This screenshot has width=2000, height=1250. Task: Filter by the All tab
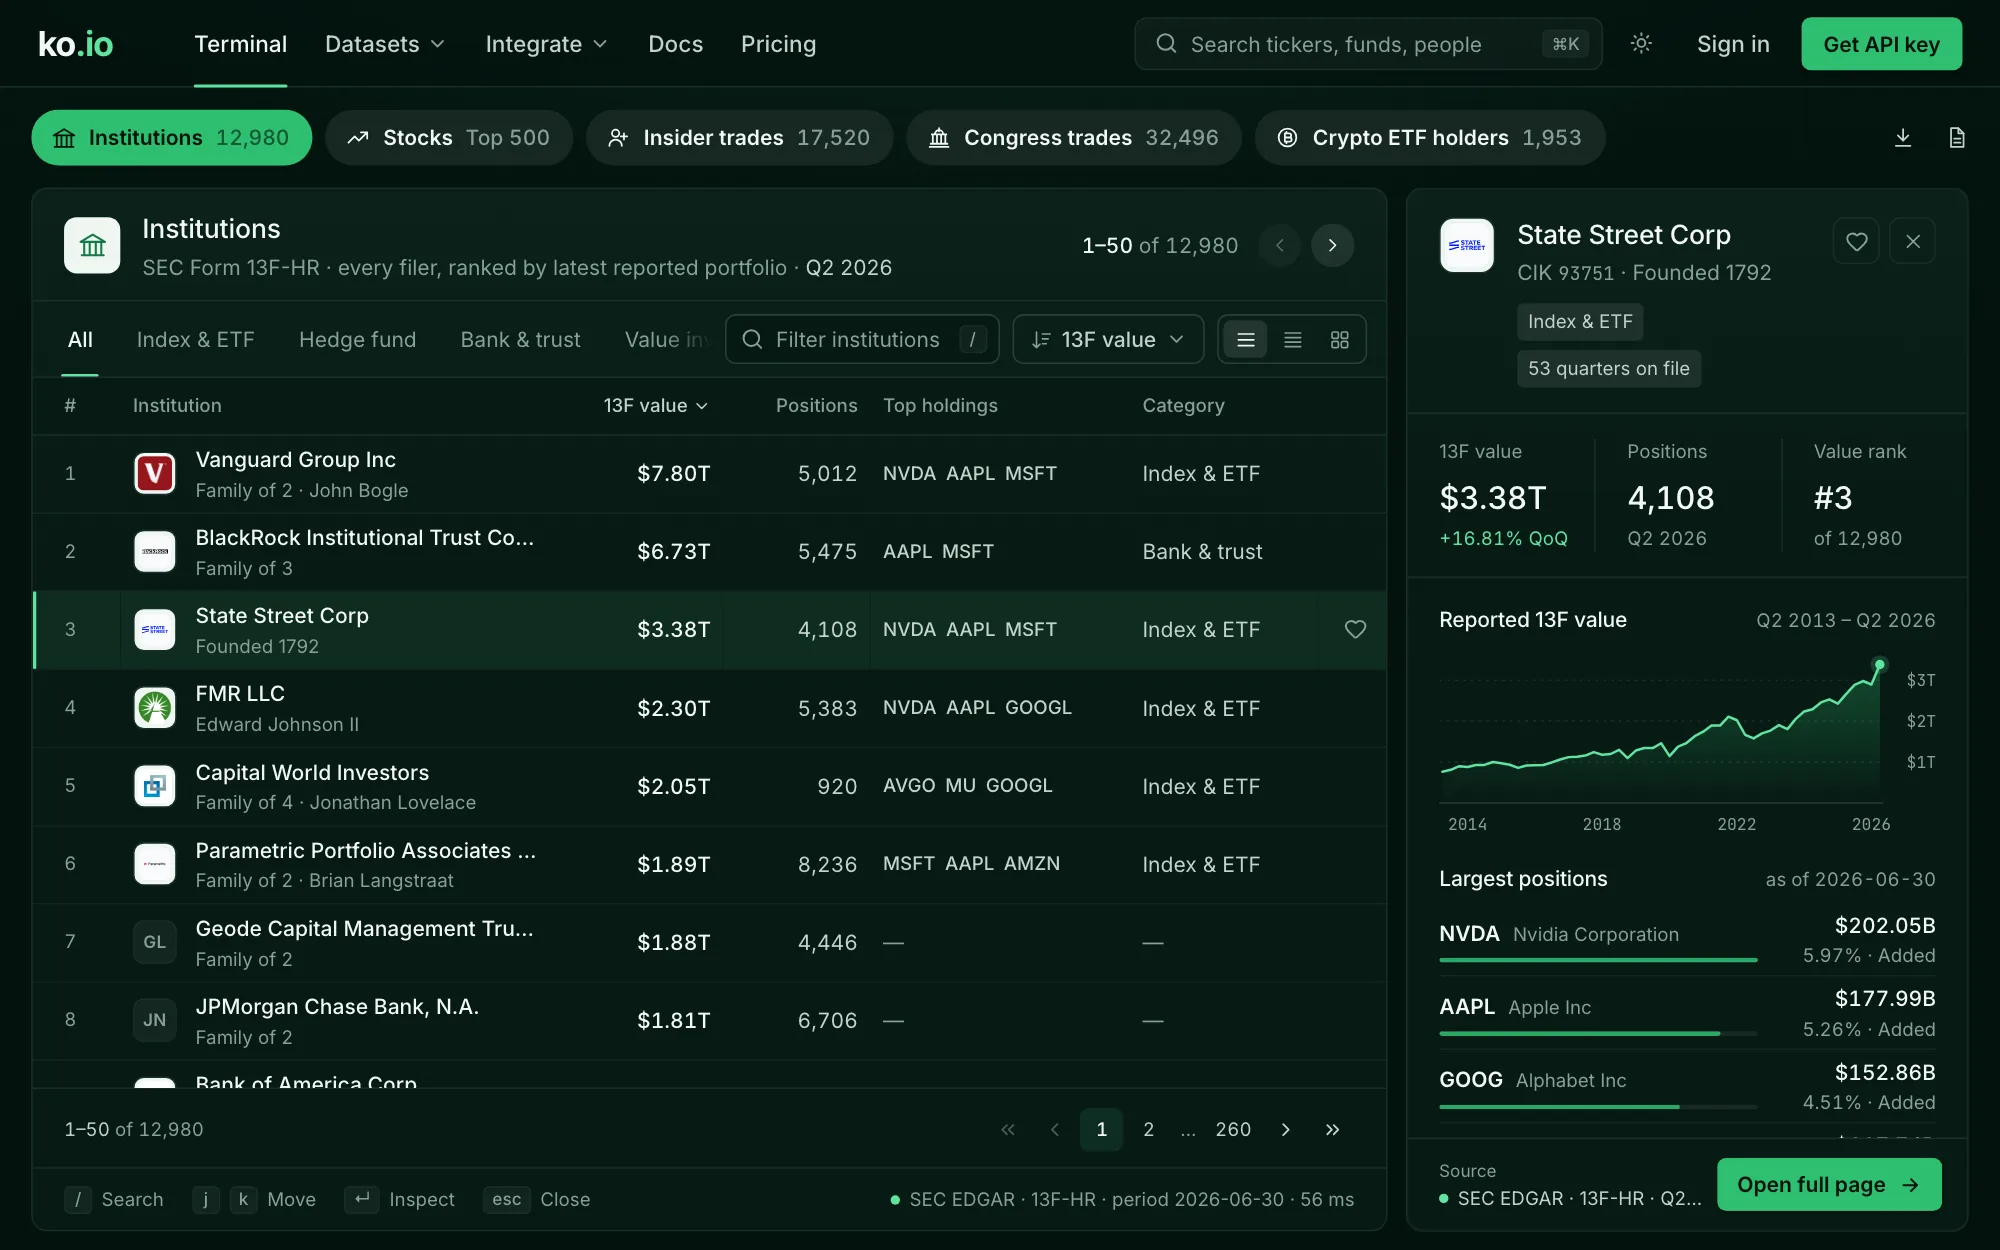point(80,340)
